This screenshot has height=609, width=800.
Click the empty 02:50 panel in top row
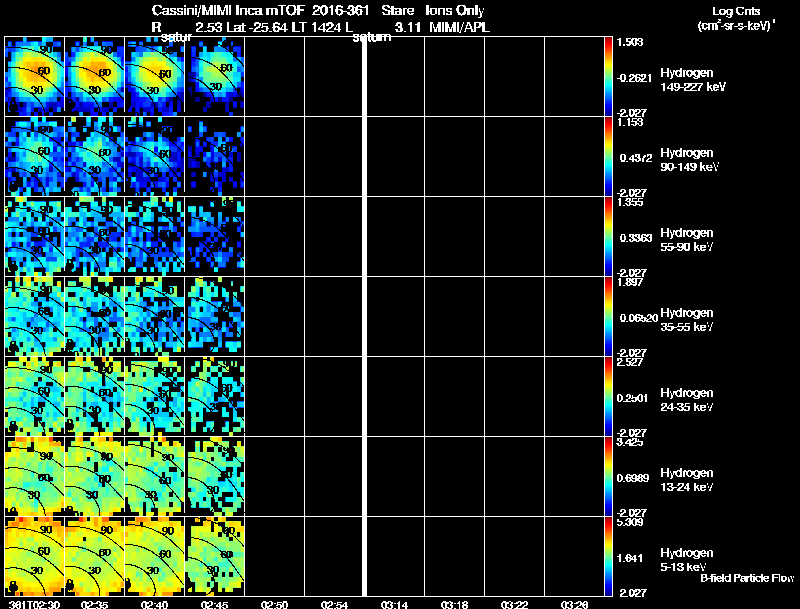tap(274, 77)
